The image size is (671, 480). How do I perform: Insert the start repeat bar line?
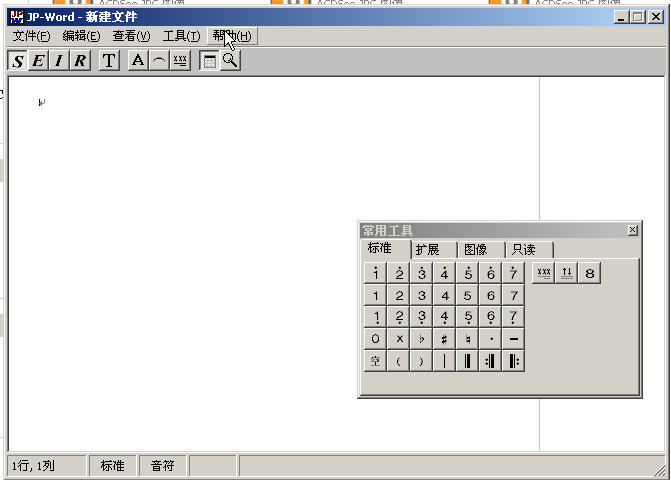coord(514,361)
